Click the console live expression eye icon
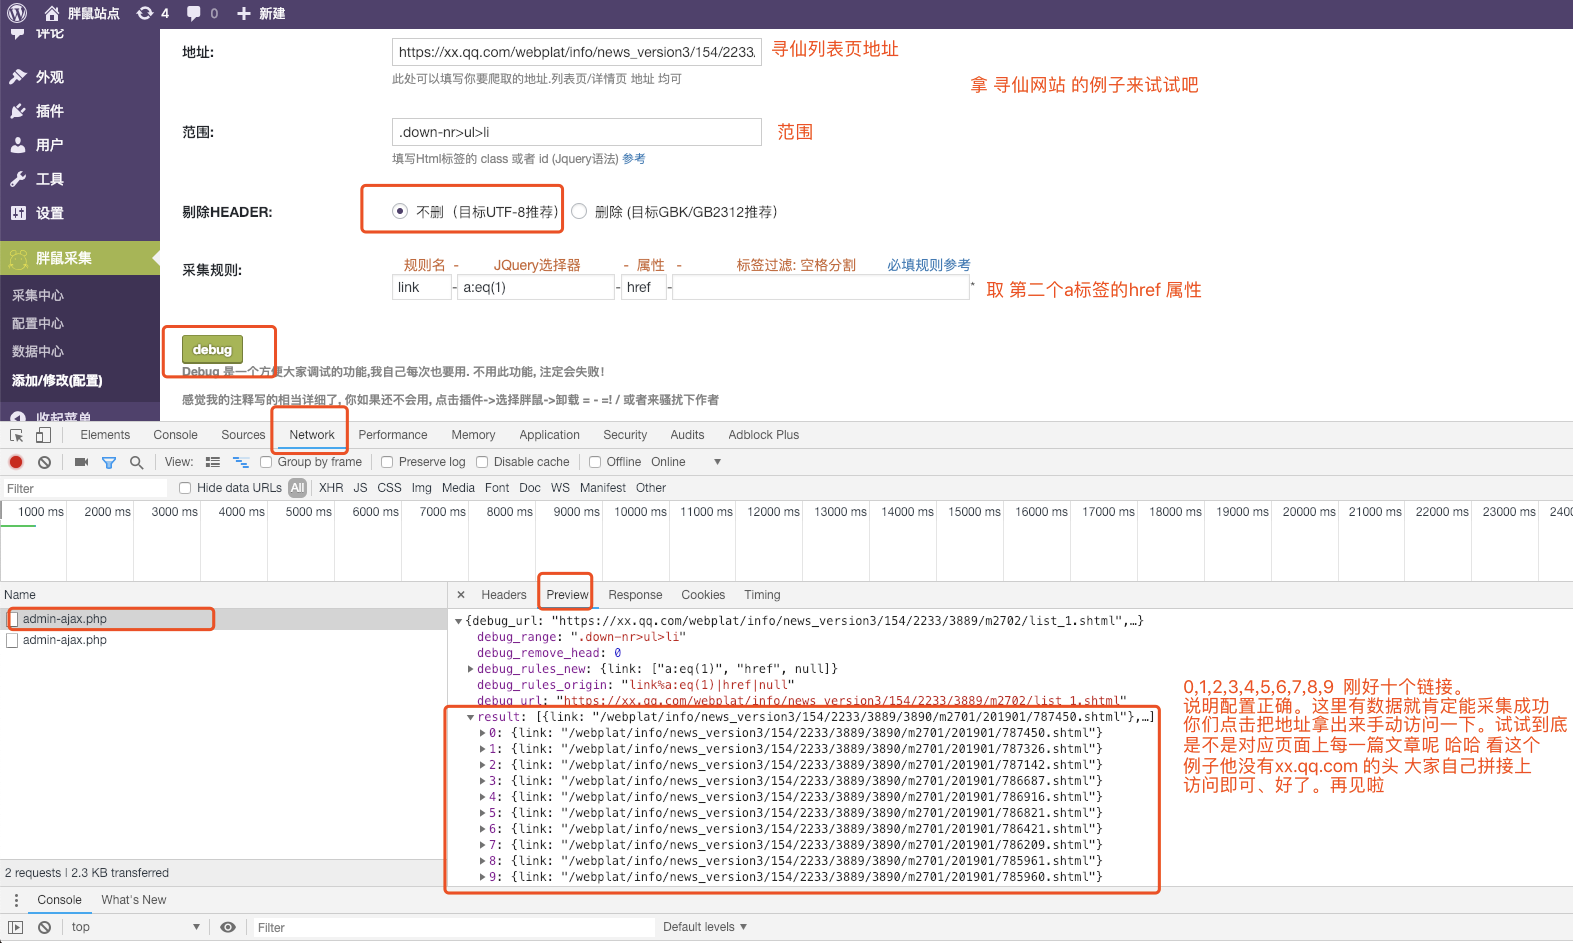This screenshot has width=1573, height=943. pos(228,928)
